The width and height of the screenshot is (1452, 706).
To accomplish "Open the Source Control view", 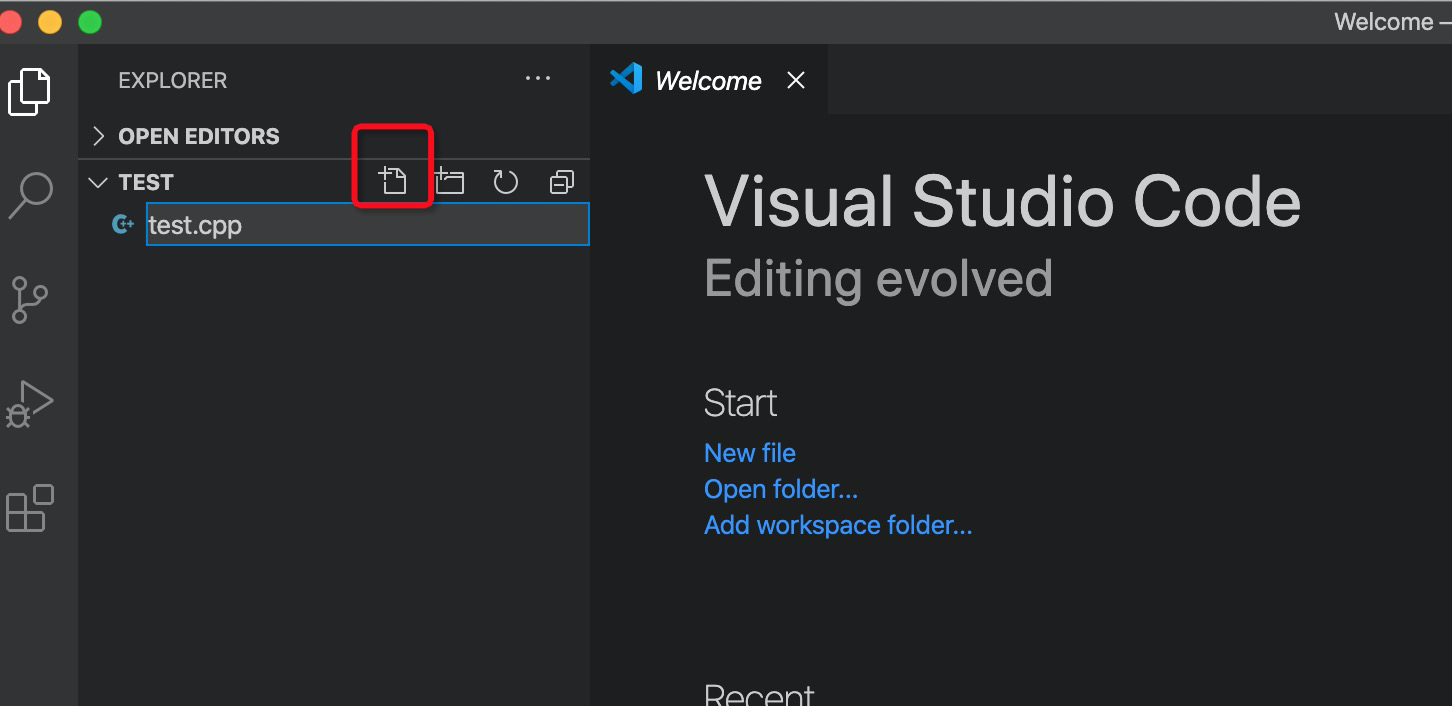I will (x=29, y=300).
